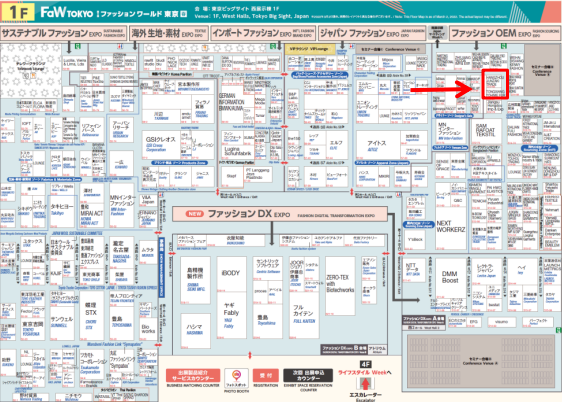562x402 pixels.
Task: Select the インポート ファッション EXPO header
Action: [263, 33]
